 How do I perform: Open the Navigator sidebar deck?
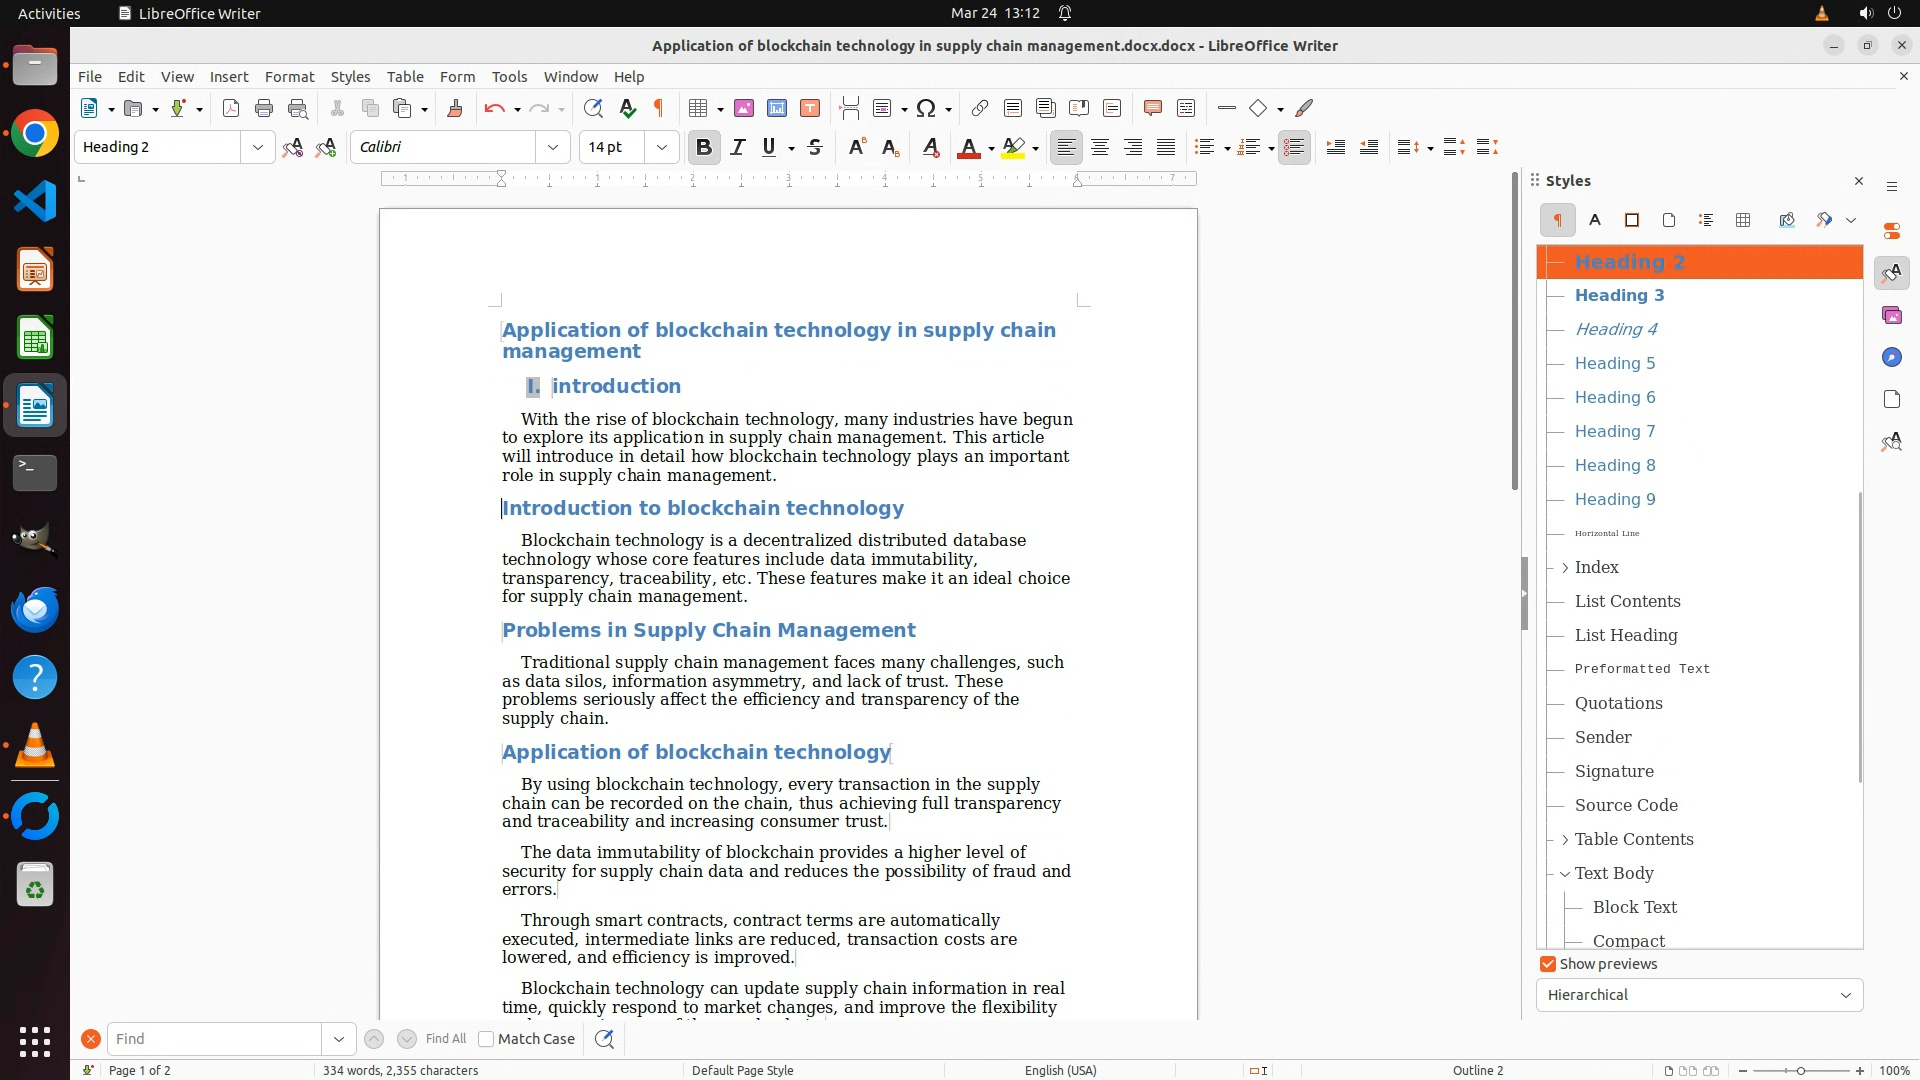click(1891, 357)
